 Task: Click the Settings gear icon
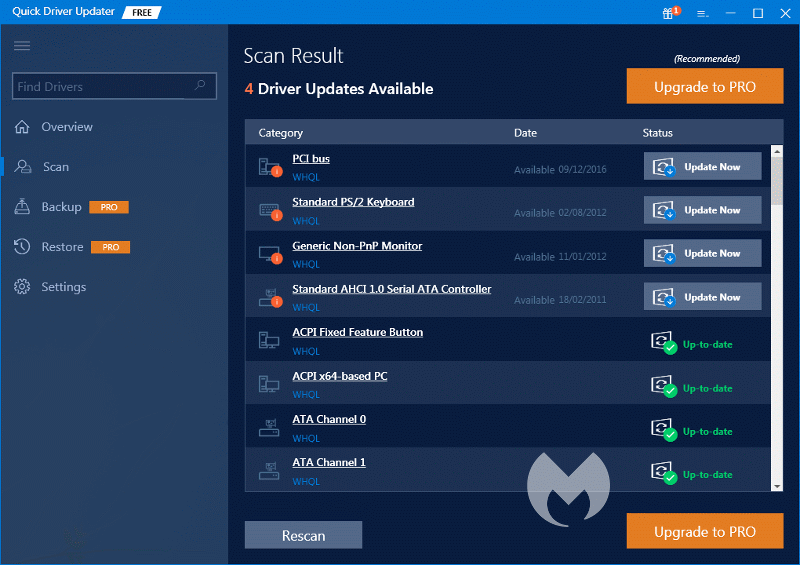coord(22,286)
